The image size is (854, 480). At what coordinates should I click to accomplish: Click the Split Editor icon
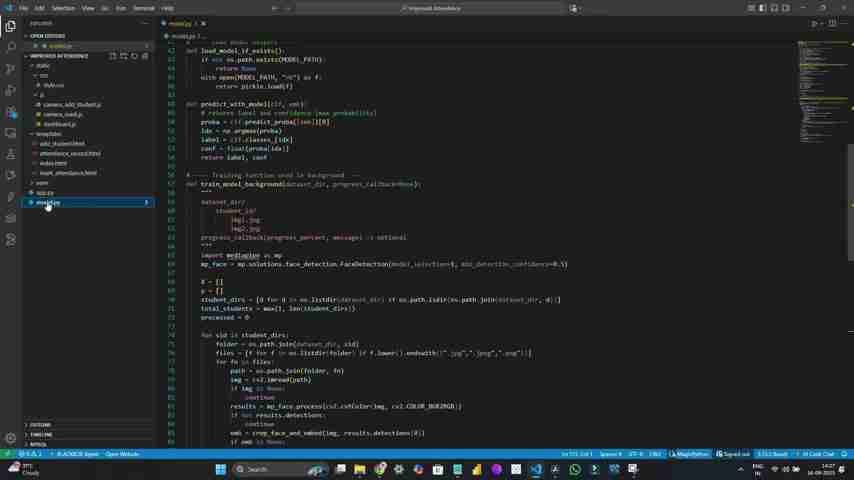click(832, 23)
